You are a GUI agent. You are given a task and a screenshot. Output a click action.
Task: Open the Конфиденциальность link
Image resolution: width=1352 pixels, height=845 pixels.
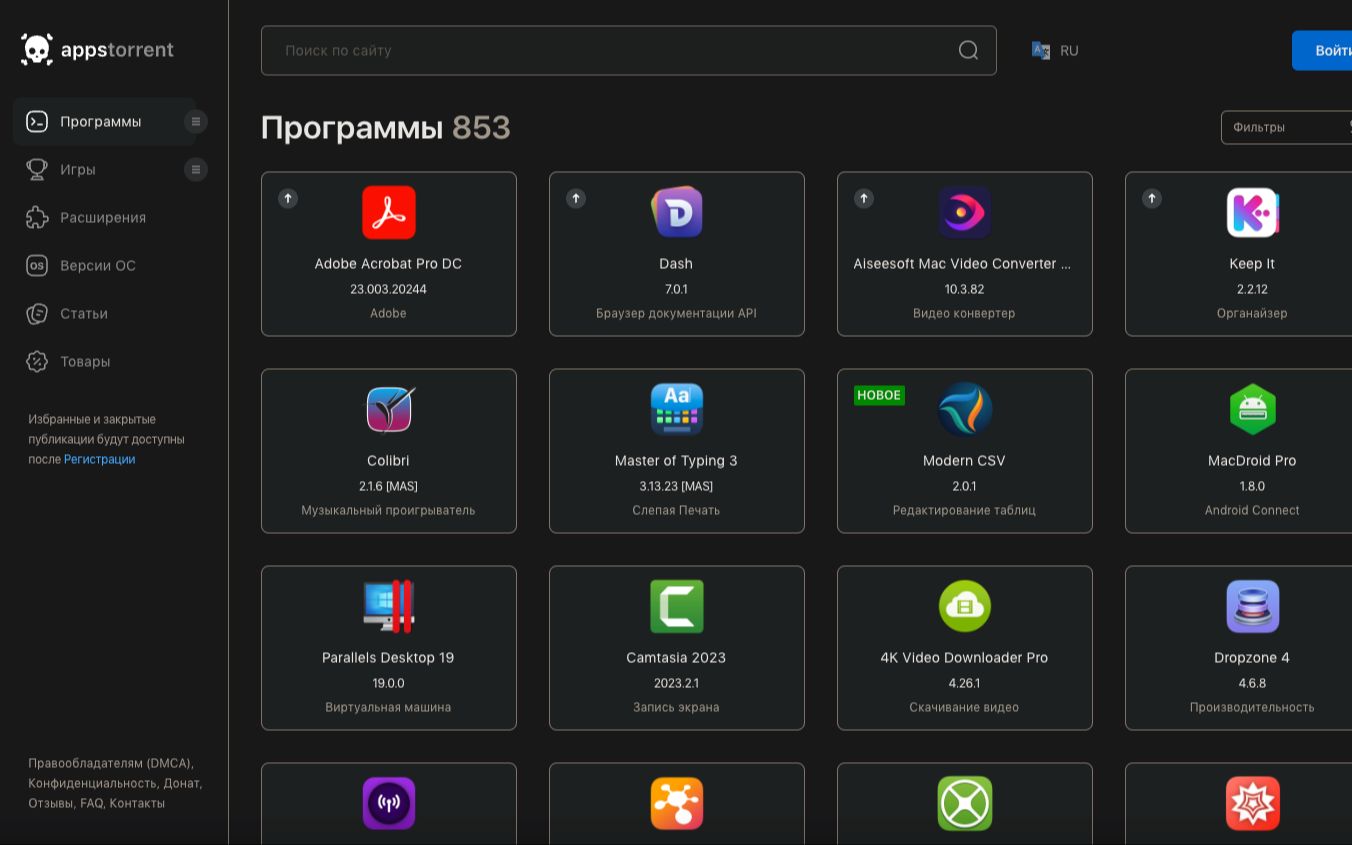92,783
